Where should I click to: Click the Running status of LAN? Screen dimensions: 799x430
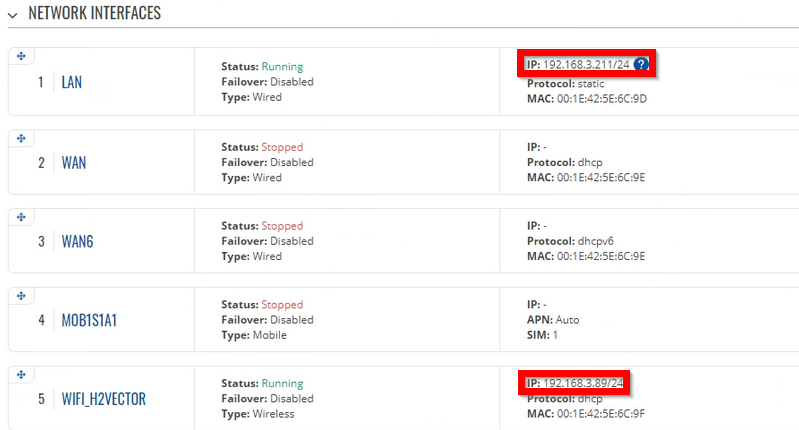click(282, 67)
